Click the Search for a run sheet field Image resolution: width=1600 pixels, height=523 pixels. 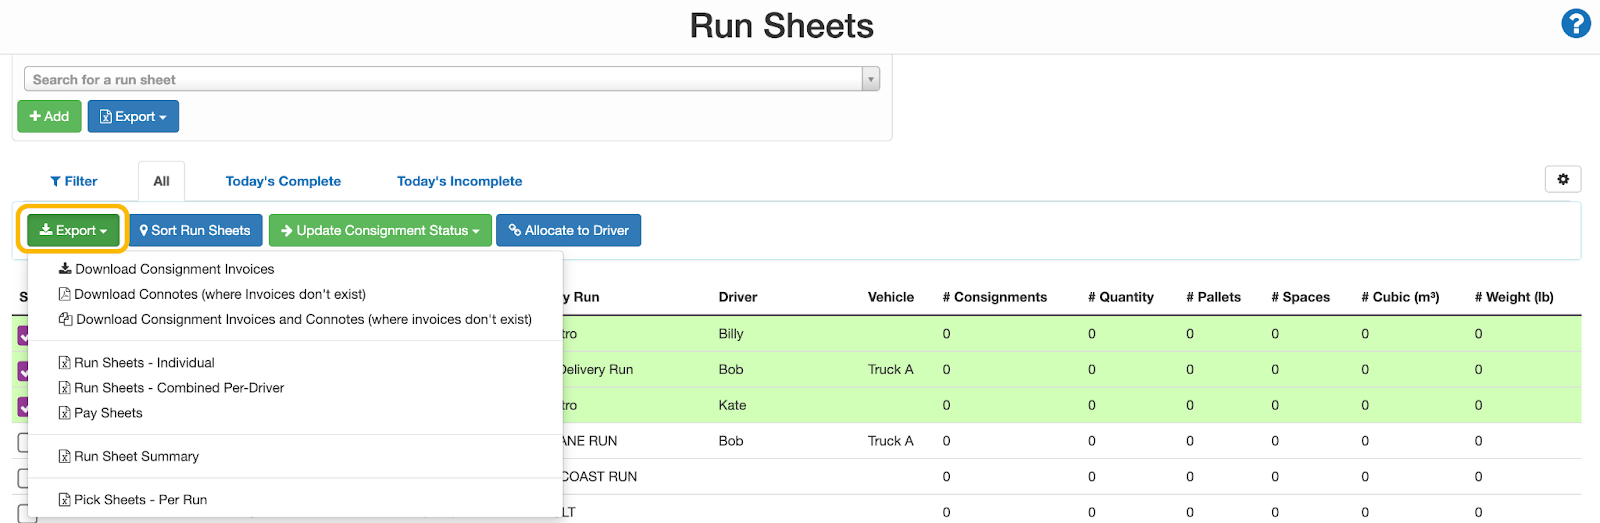[440, 79]
